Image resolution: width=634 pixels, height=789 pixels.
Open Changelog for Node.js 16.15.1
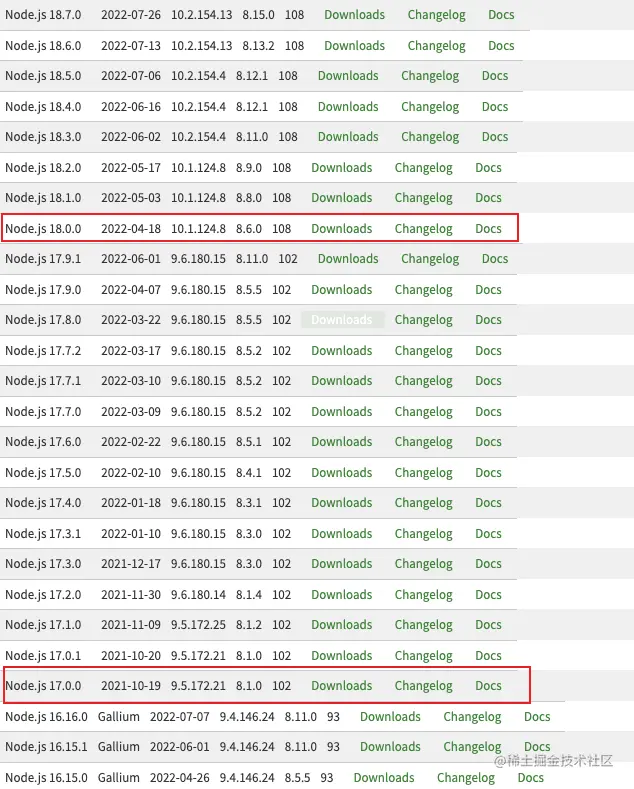point(472,747)
